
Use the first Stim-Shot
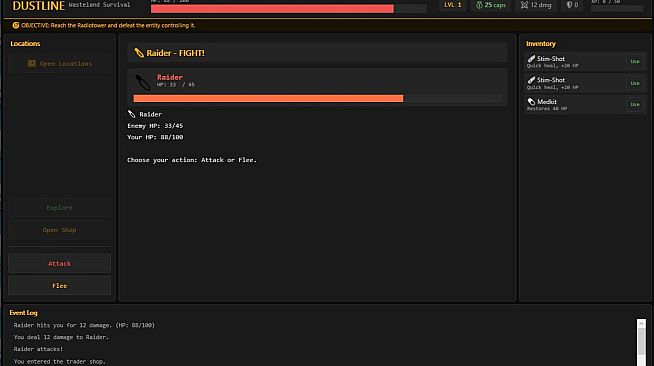coord(634,61)
